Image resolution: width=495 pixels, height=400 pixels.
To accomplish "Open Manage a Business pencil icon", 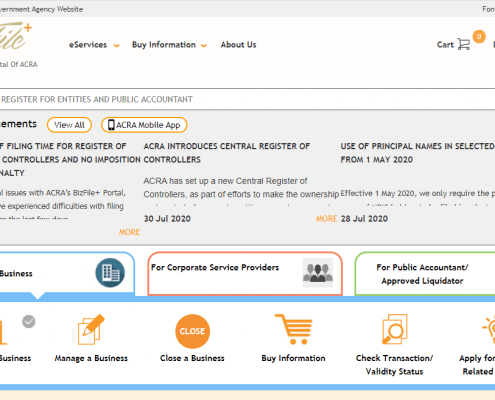I will pos(91,329).
